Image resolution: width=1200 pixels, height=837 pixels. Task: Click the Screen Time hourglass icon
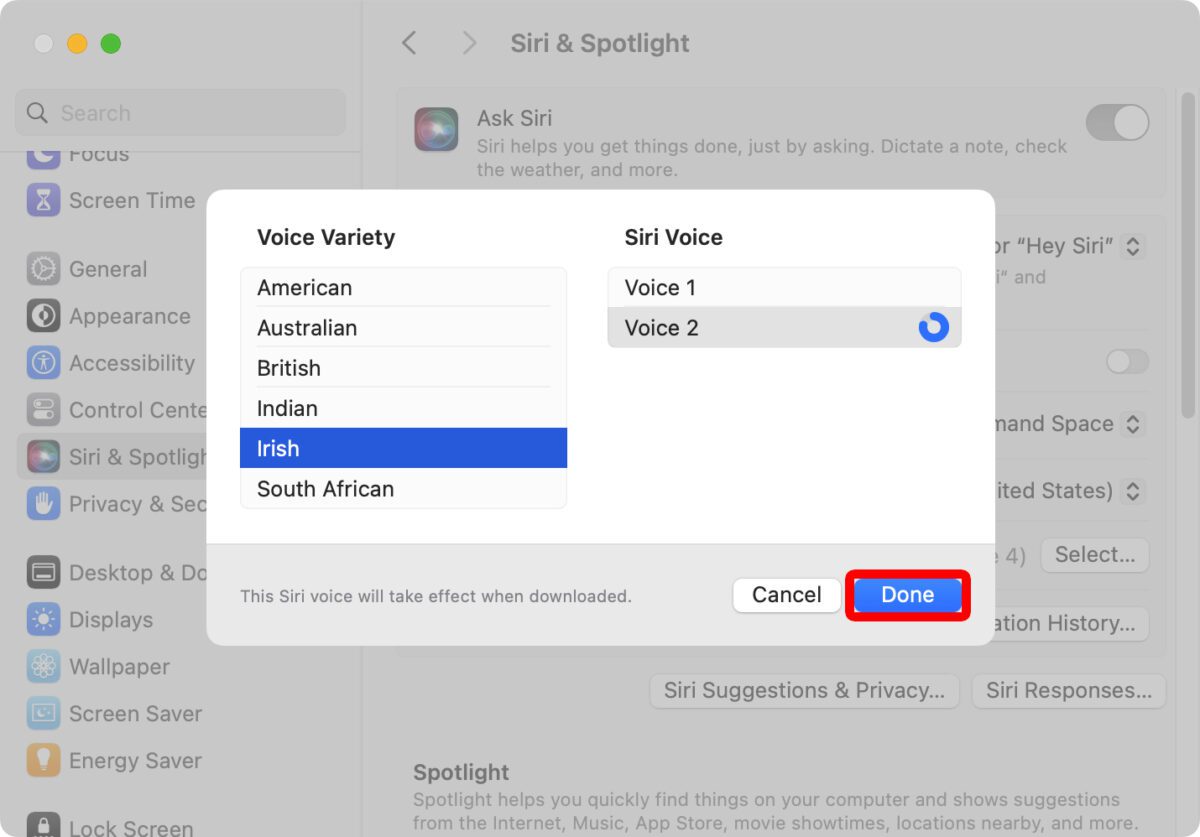point(42,200)
